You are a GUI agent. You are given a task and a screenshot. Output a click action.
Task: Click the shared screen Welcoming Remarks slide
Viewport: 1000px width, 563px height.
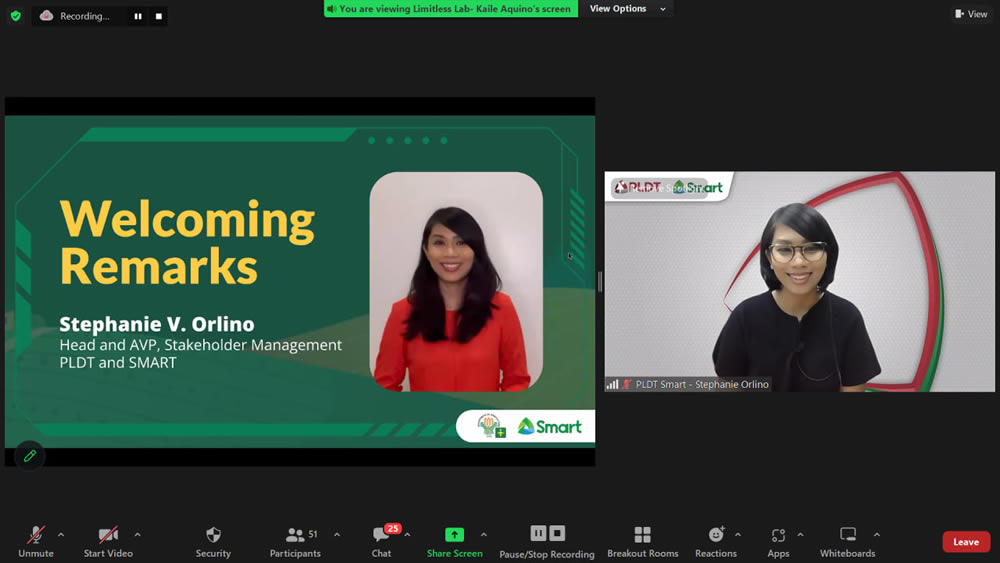(x=300, y=281)
